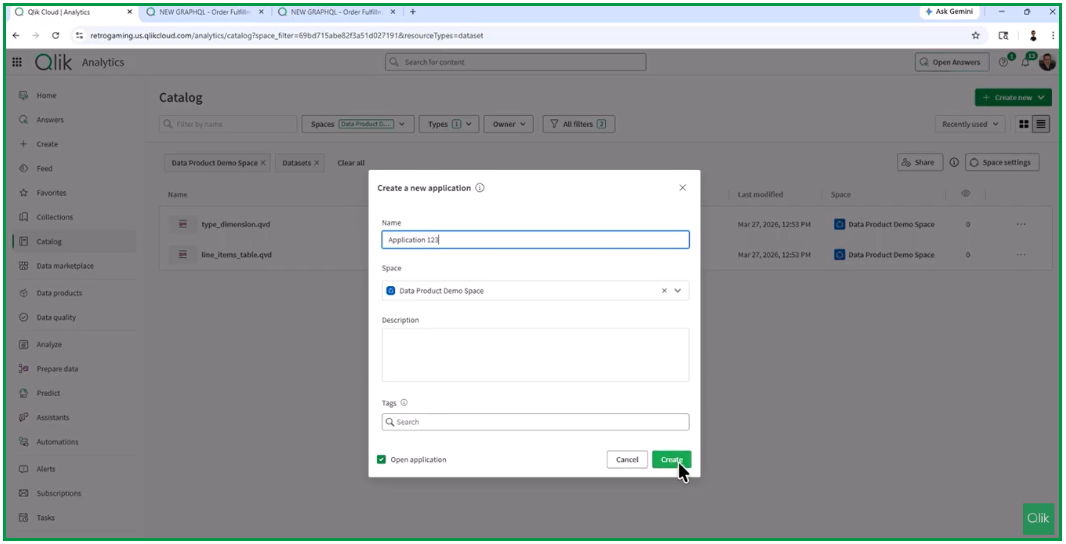Clear the selected Data Product Demo Space

[x=664, y=291]
